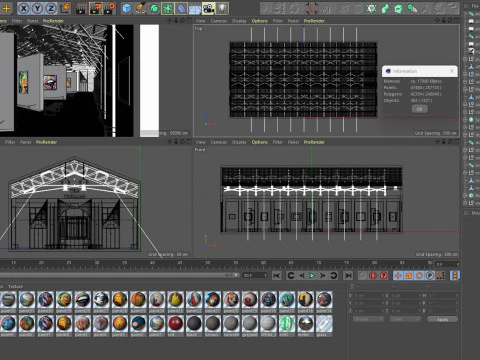Image resolution: width=480 pixels, height=360 pixels.
Task: Jump to next keyframe
Action: pyautogui.click(x=333, y=275)
